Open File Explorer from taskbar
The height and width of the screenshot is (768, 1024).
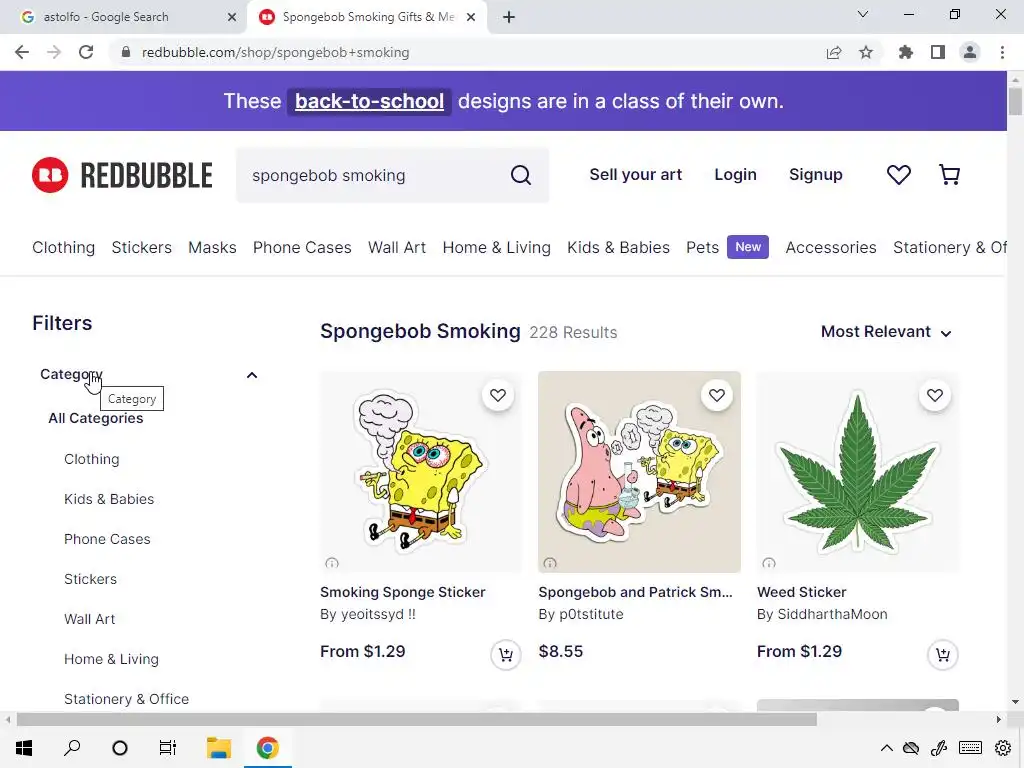pyautogui.click(x=219, y=748)
